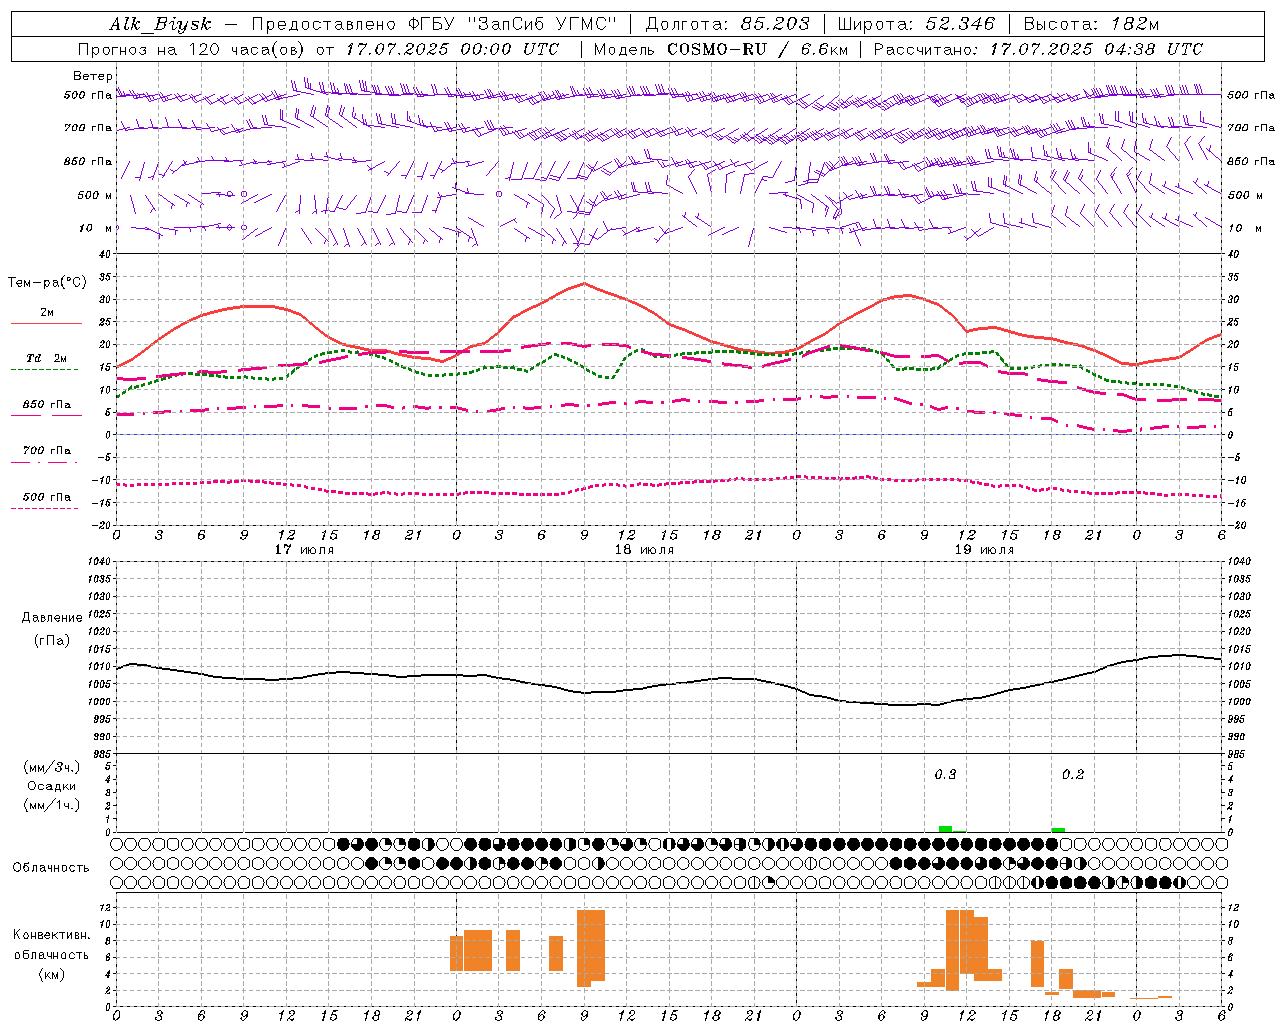The image size is (1280, 1024).
Task: Select the Давление pressure panel label
Action: click(x=52, y=618)
